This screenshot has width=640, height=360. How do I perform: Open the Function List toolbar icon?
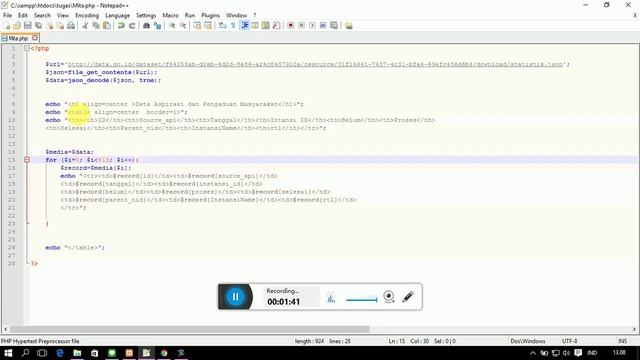pyautogui.click(x=276, y=26)
